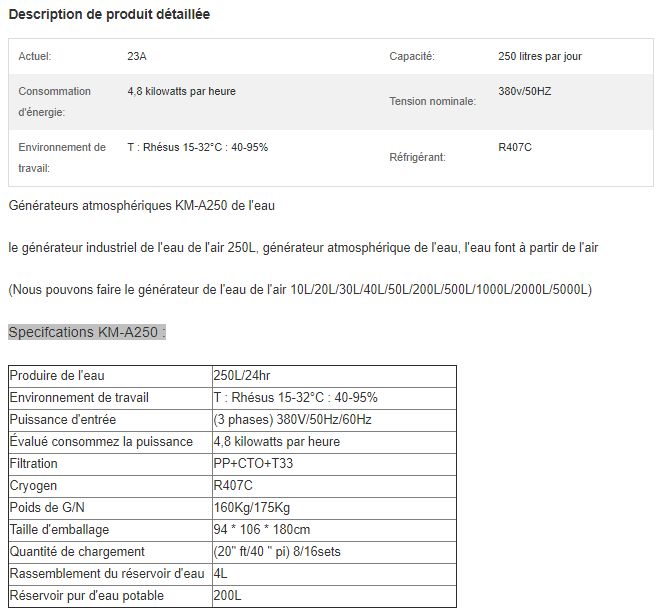Viewport: 664px width, 615px height.
Task: Click the "Tension nominale:" label
Action: 432,102
